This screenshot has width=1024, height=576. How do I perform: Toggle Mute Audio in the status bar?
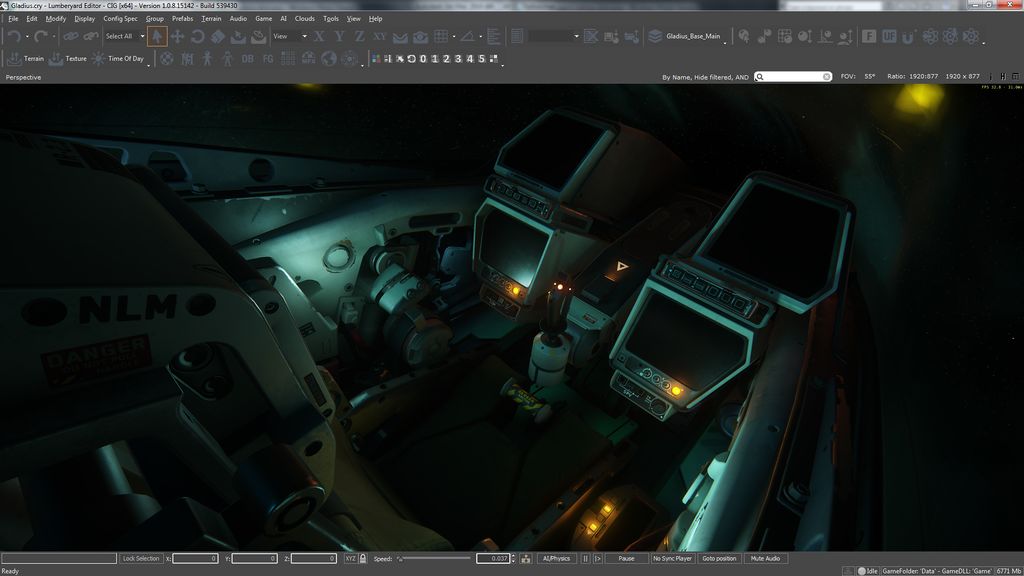tap(765, 558)
